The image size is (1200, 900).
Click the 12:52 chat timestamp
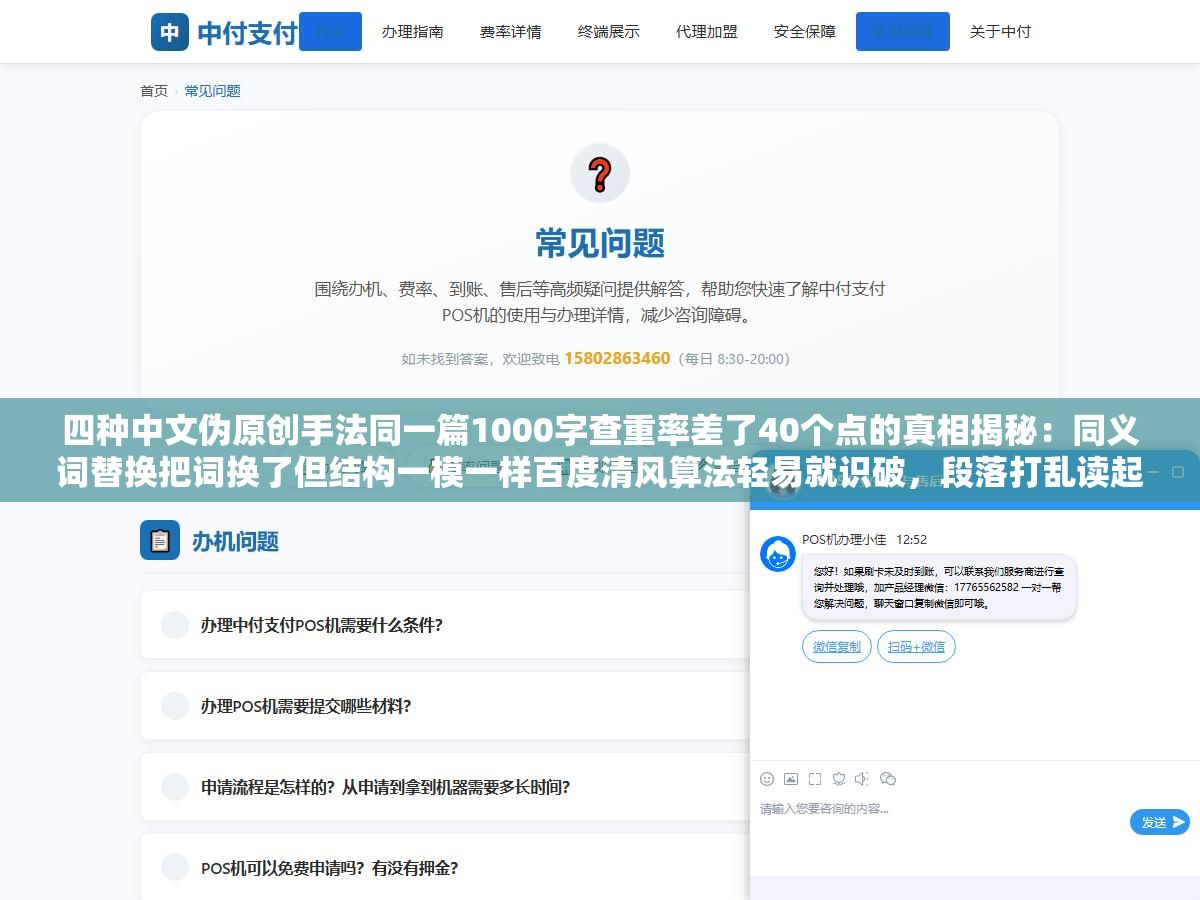point(911,539)
